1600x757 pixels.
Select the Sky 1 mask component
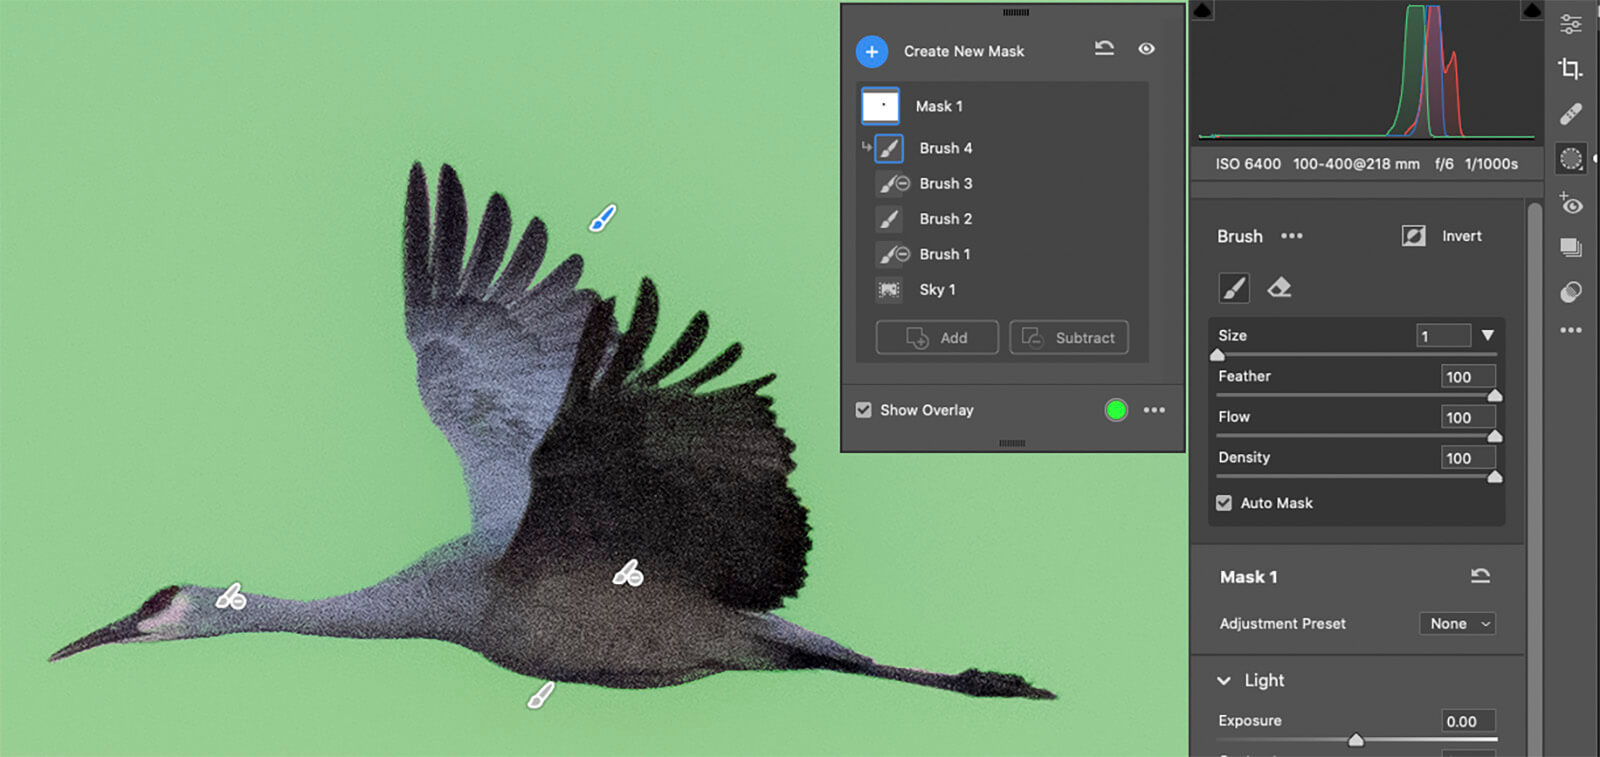pyautogui.click(x=937, y=290)
